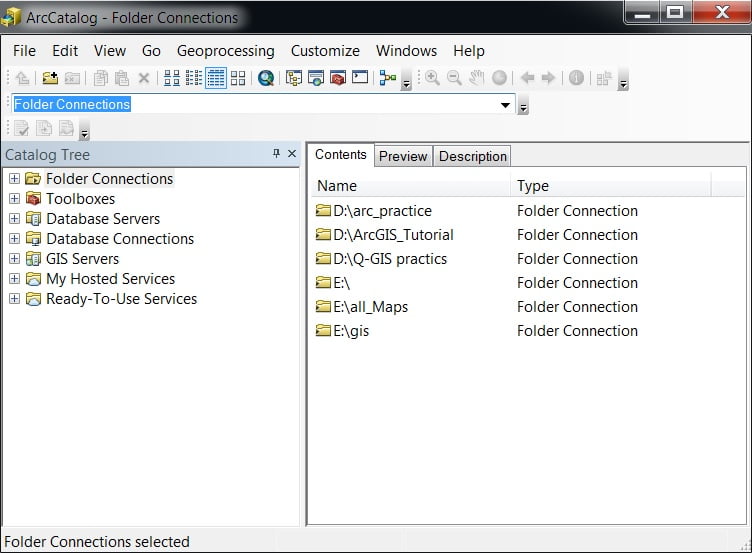Select D:\arc_practice folder connection
Viewport: 752px width, 553px height.
(x=374, y=211)
